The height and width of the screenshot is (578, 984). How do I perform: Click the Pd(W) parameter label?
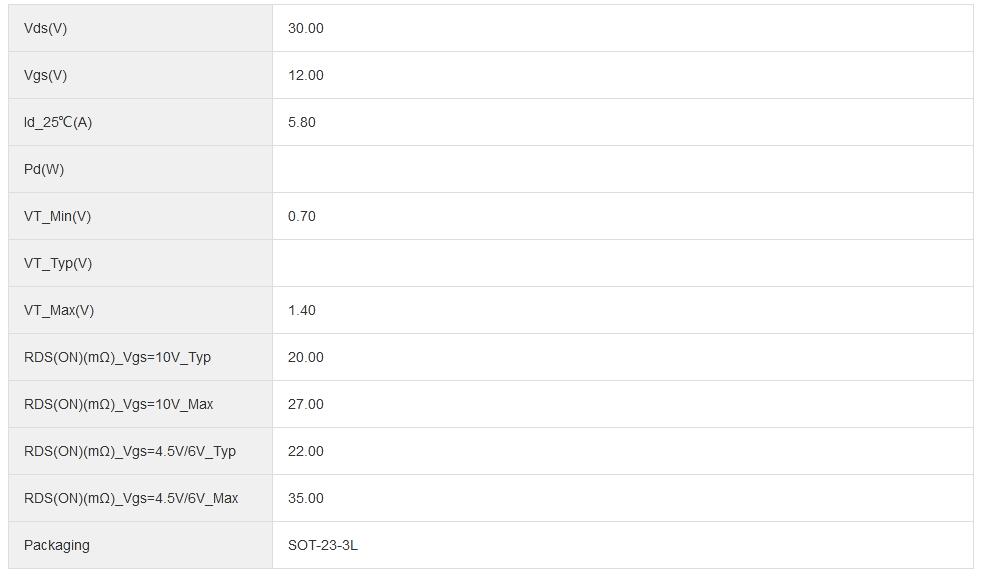pyautogui.click(x=44, y=169)
